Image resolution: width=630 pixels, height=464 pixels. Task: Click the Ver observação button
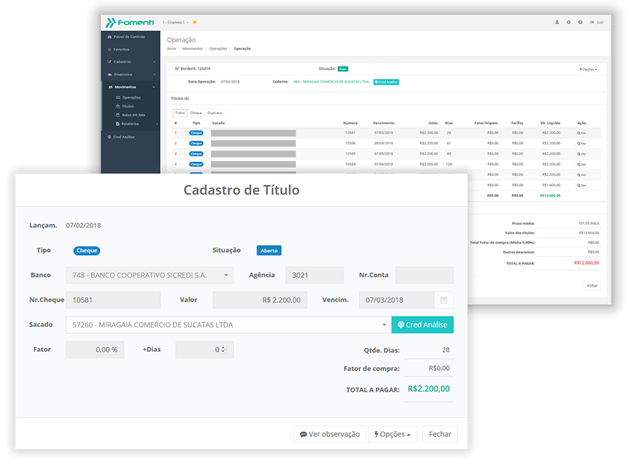click(x=329, y=434)
